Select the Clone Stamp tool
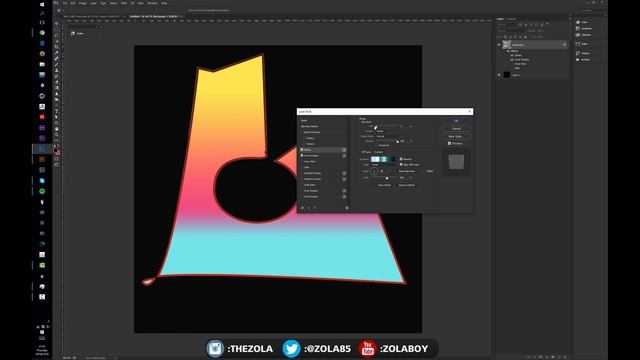Viewport: 640px width, 360px height. click(56, 70)
